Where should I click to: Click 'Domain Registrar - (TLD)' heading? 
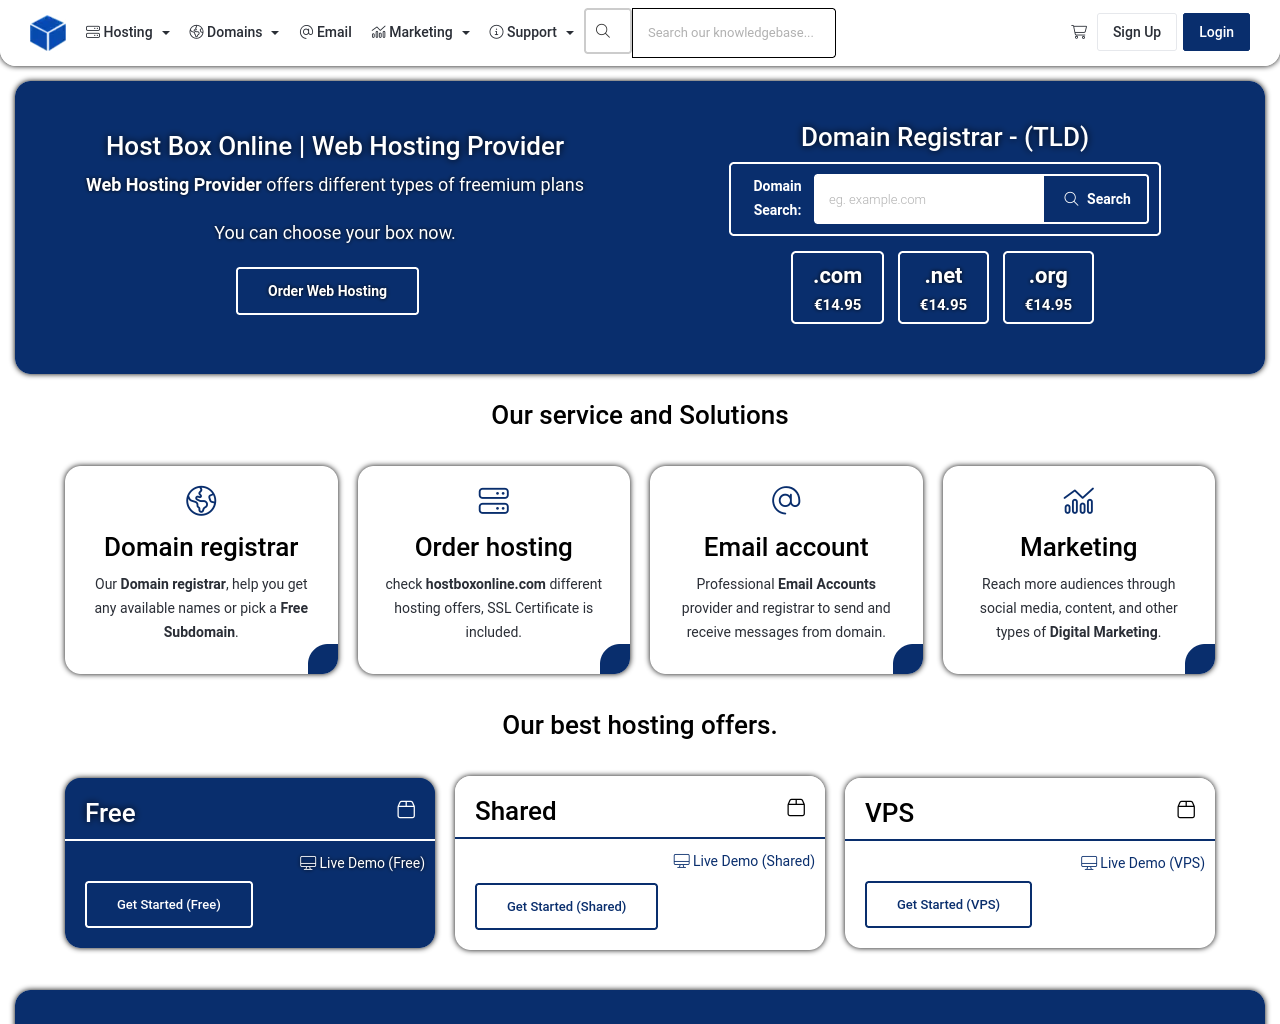pos(945,137)
